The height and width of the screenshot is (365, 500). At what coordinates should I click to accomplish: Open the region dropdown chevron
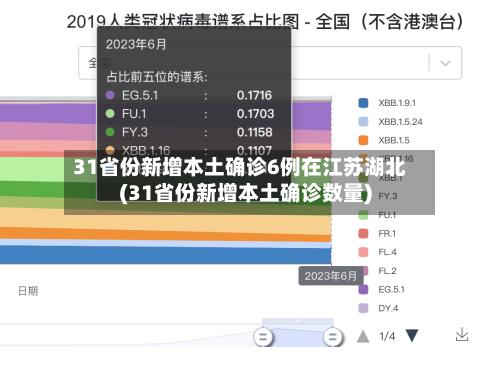445,63
